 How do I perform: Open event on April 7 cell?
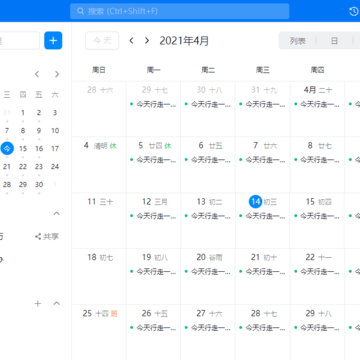pos(263,160)
